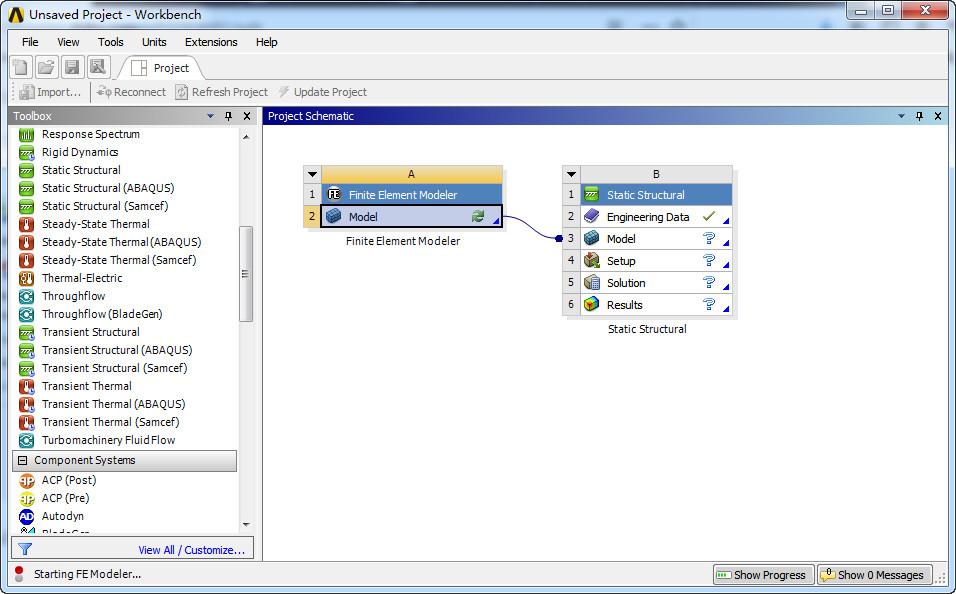Toggle the Project Schematic pin
The height and width of the screenshot is (594, 956).
pyautogui.click(x=919, y=116)
